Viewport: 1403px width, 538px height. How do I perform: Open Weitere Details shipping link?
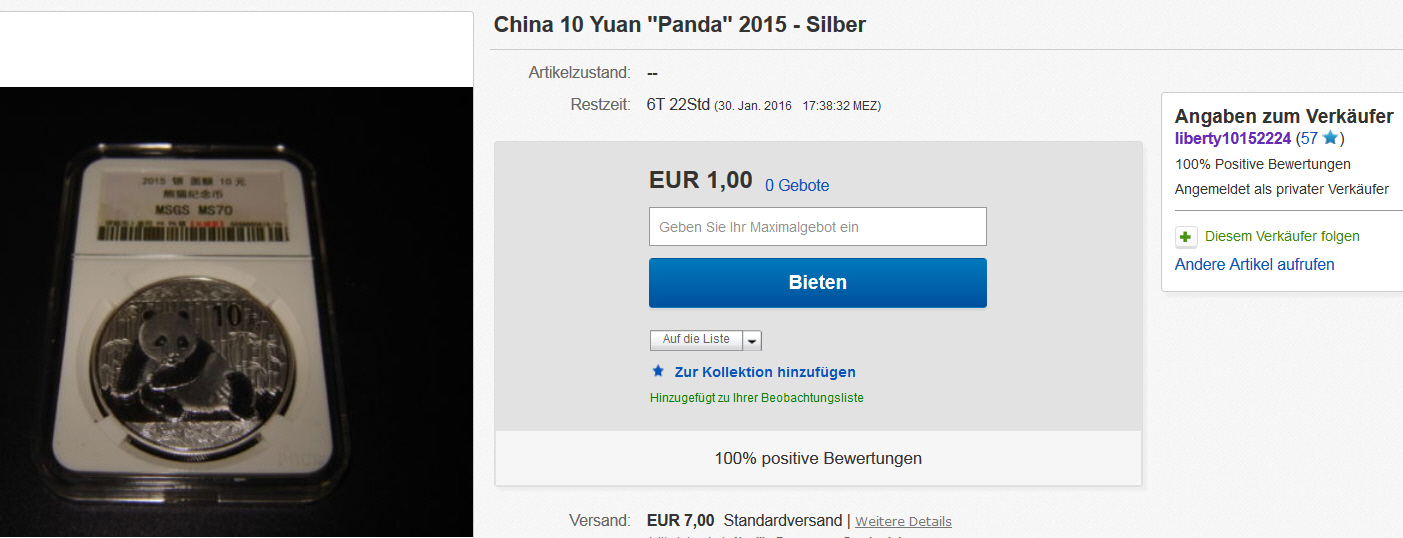(x=903, y=521)
